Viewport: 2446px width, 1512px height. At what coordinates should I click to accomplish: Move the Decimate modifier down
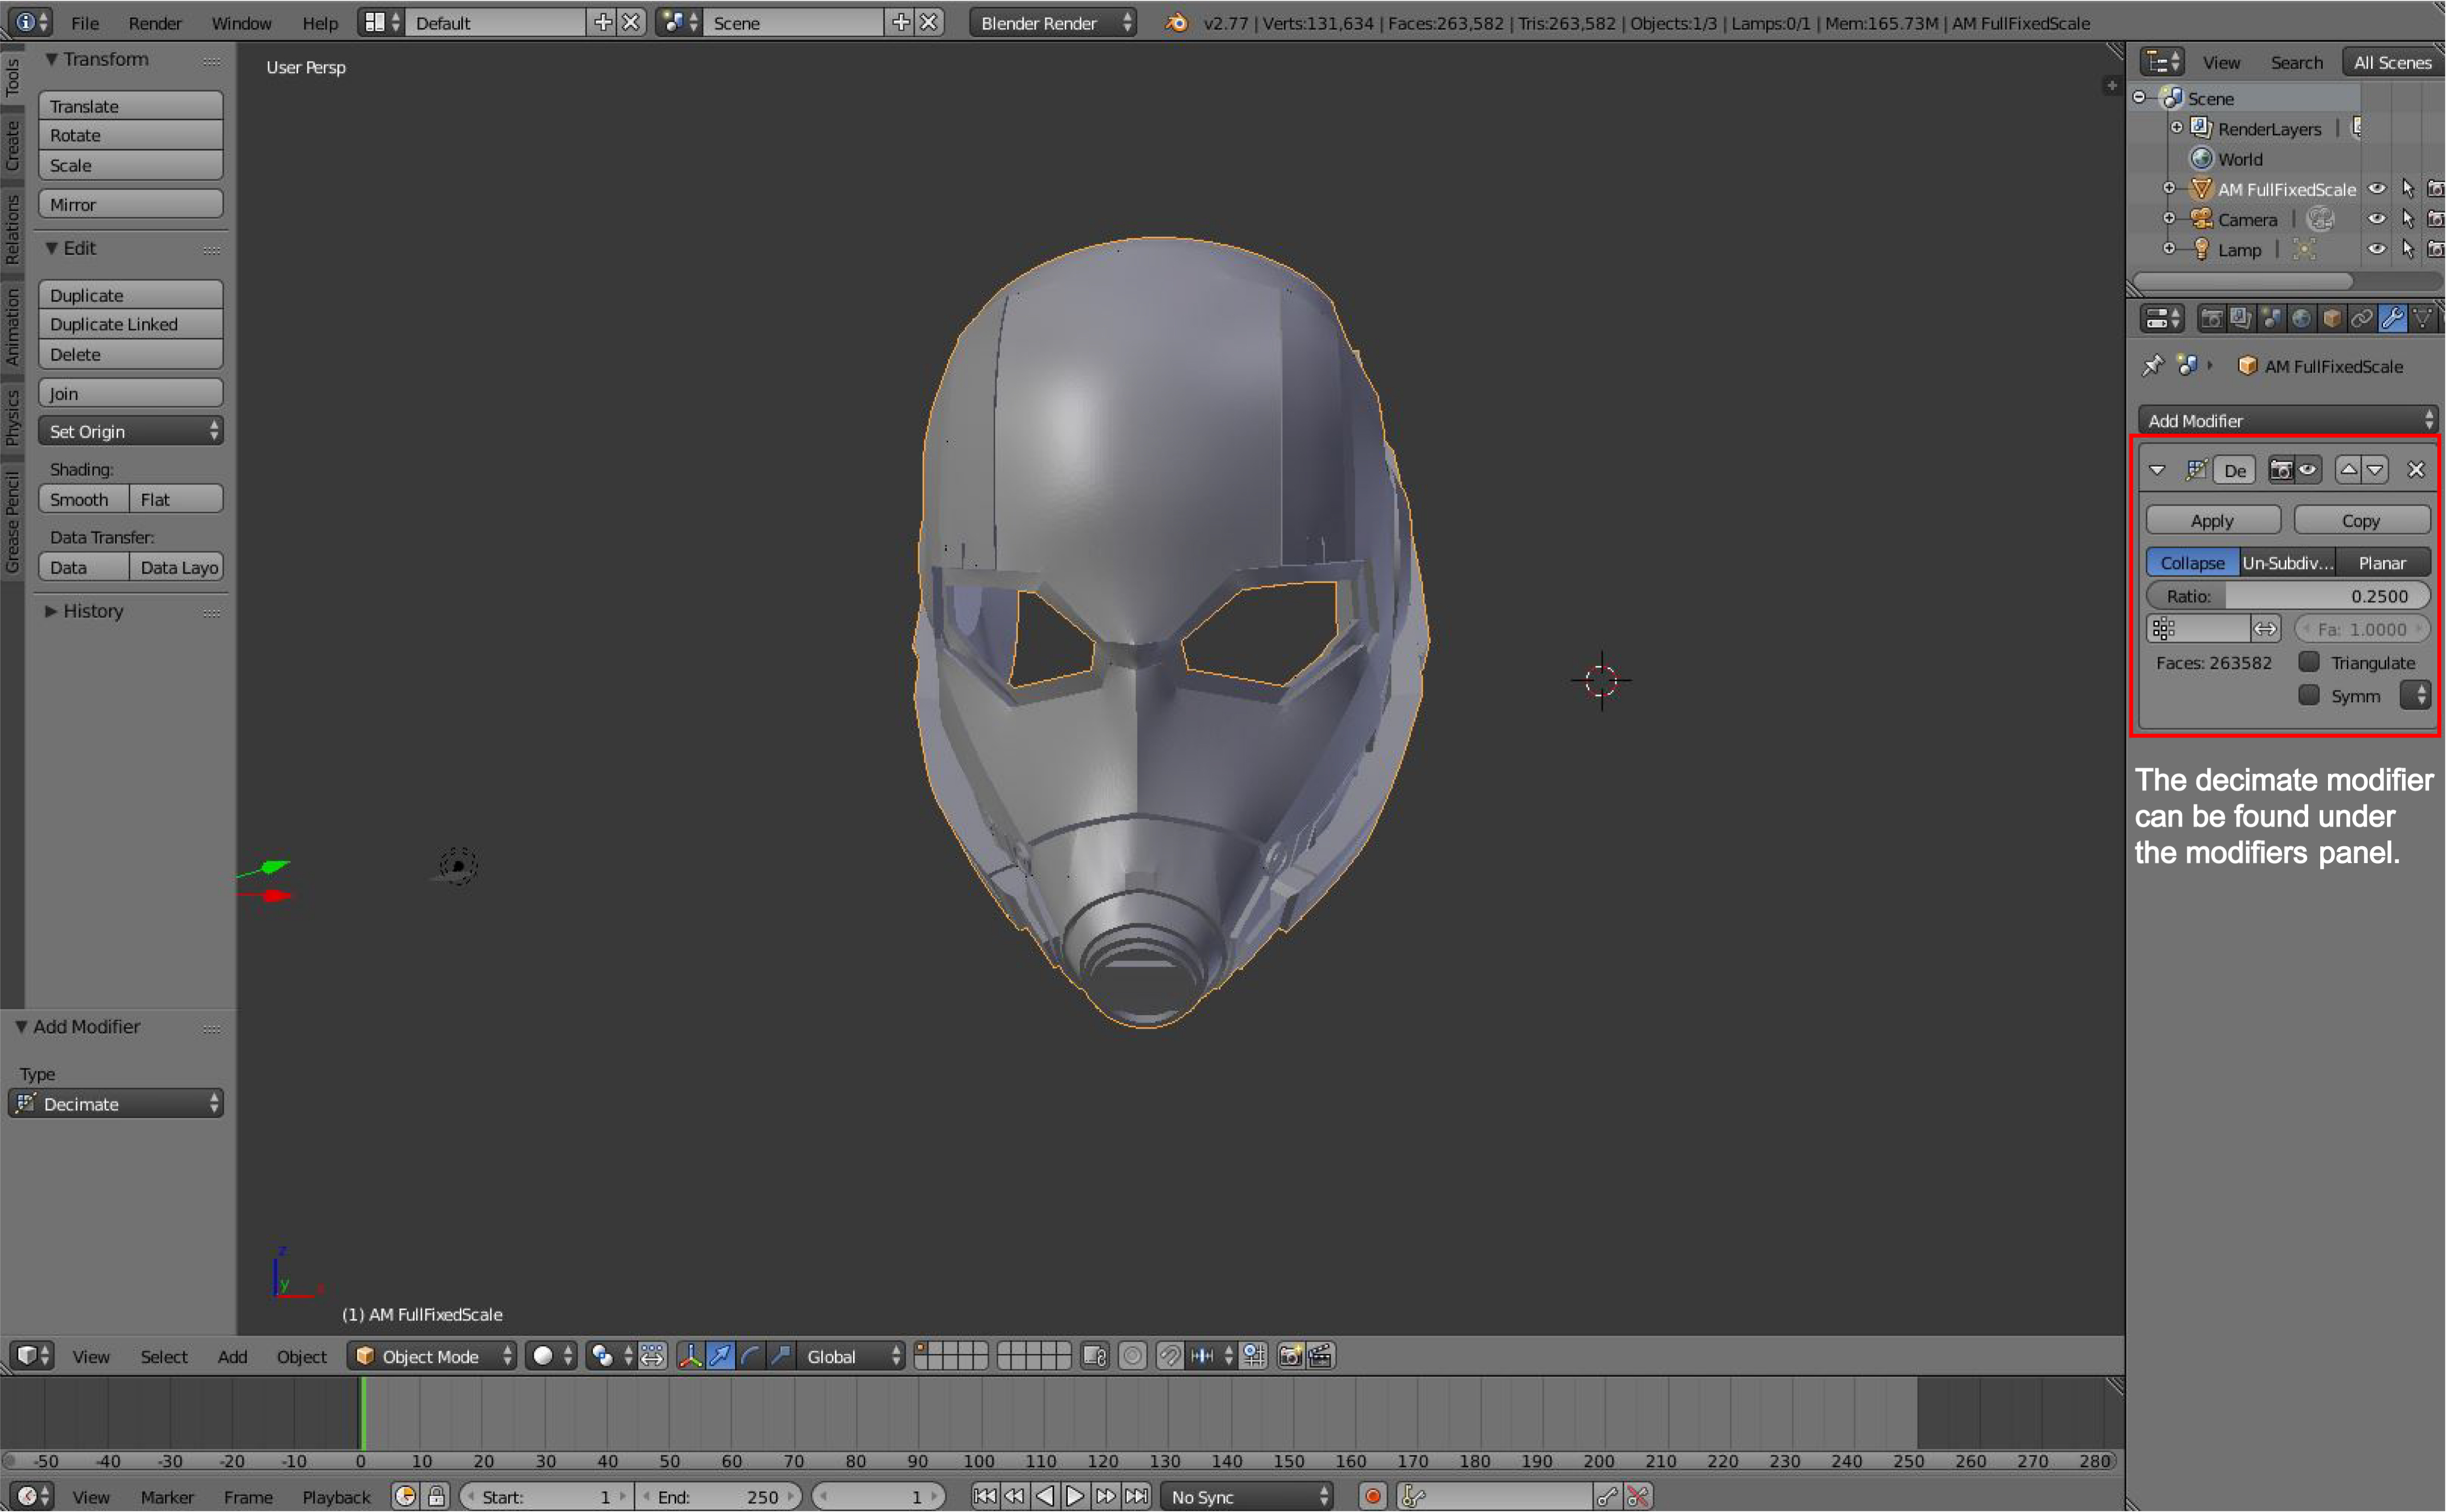coord(2375,470)
